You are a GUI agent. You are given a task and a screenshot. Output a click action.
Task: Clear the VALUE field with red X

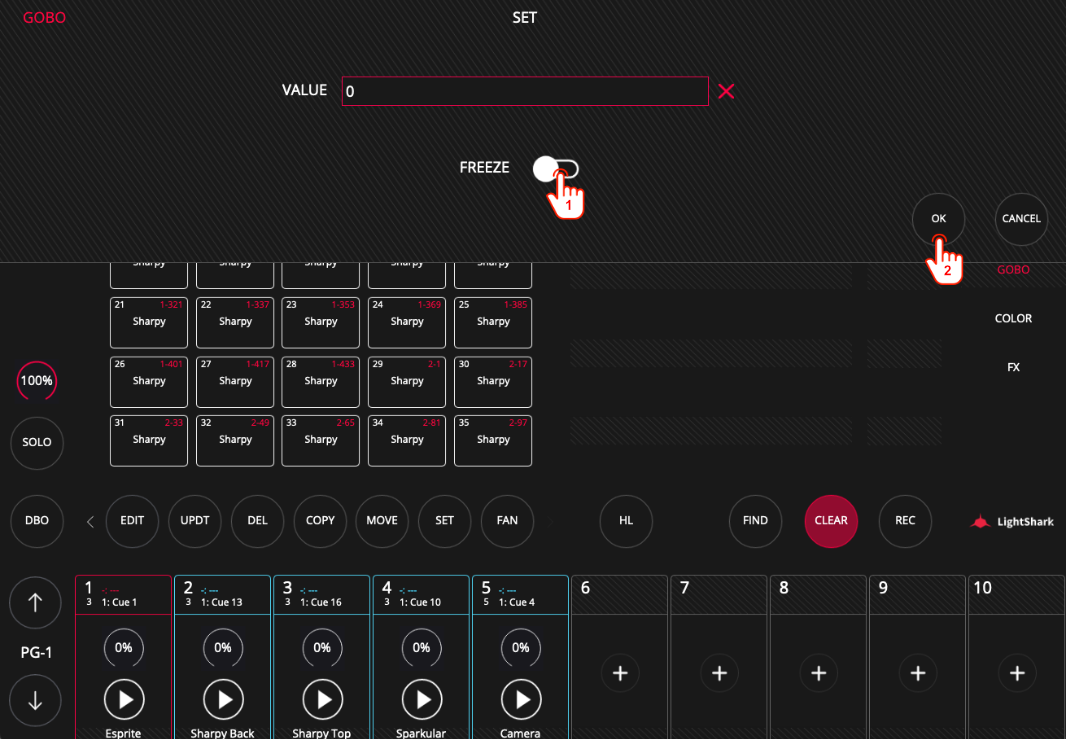coord(726,91)
